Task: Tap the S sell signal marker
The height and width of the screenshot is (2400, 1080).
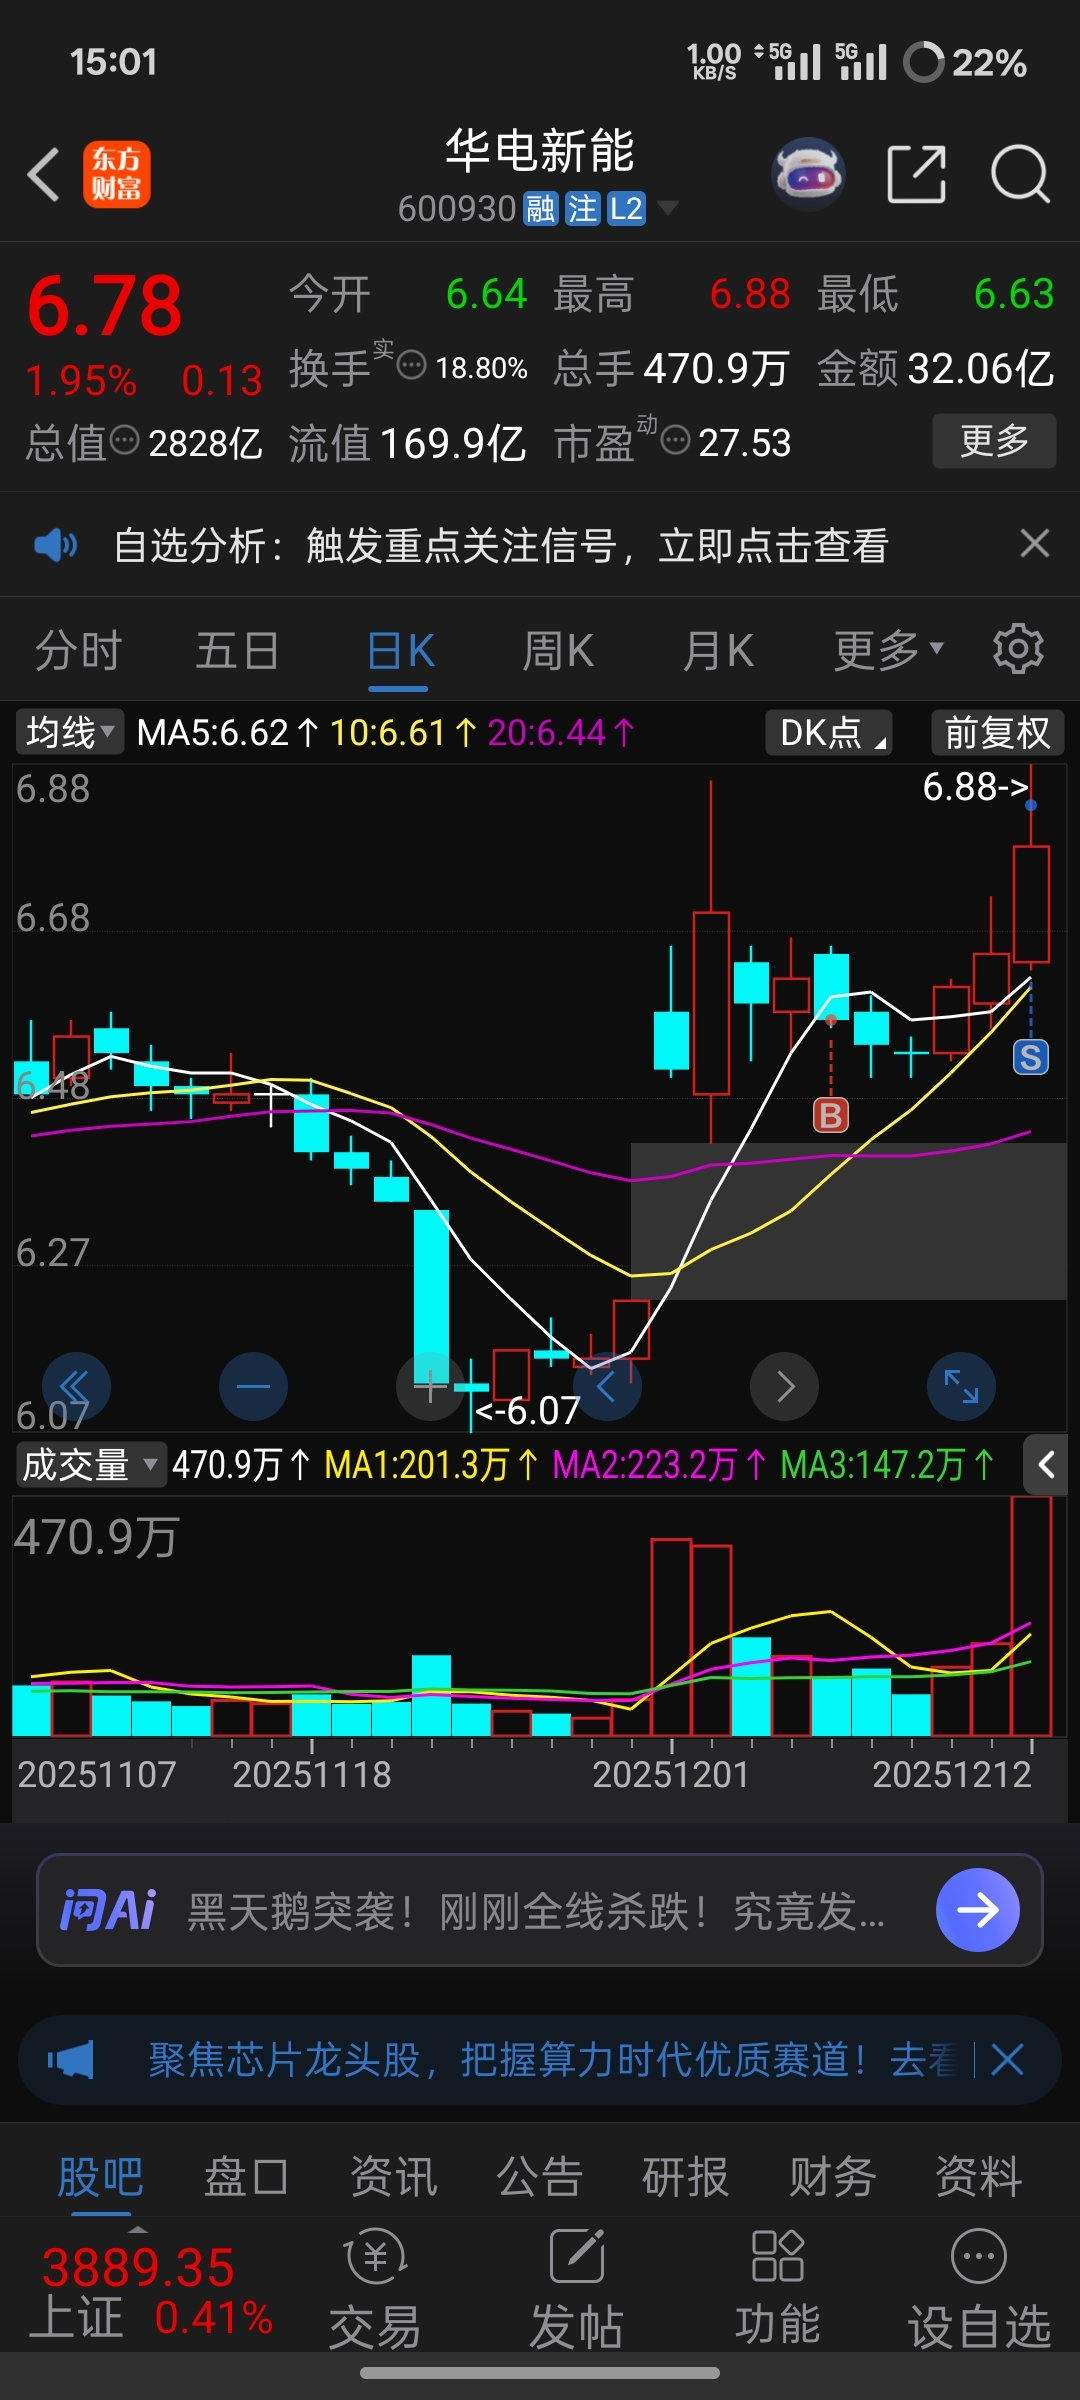Action: tap(1031, 1057)
